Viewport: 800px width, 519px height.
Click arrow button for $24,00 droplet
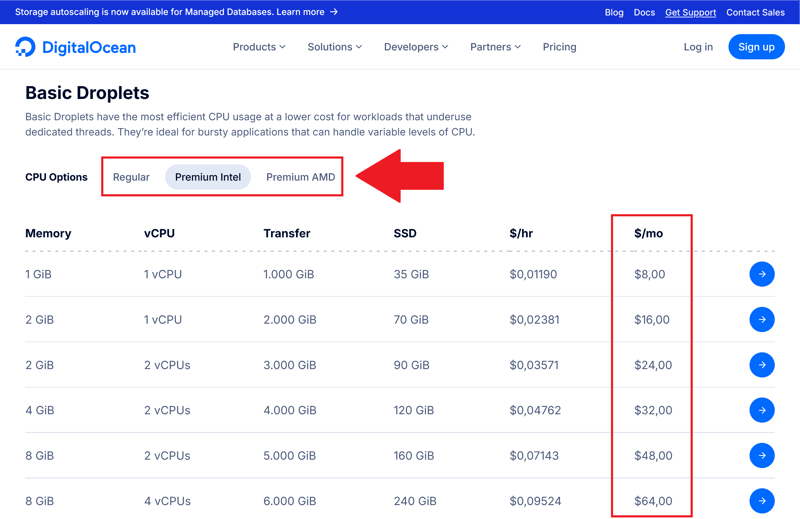click(x=762, y=365)
